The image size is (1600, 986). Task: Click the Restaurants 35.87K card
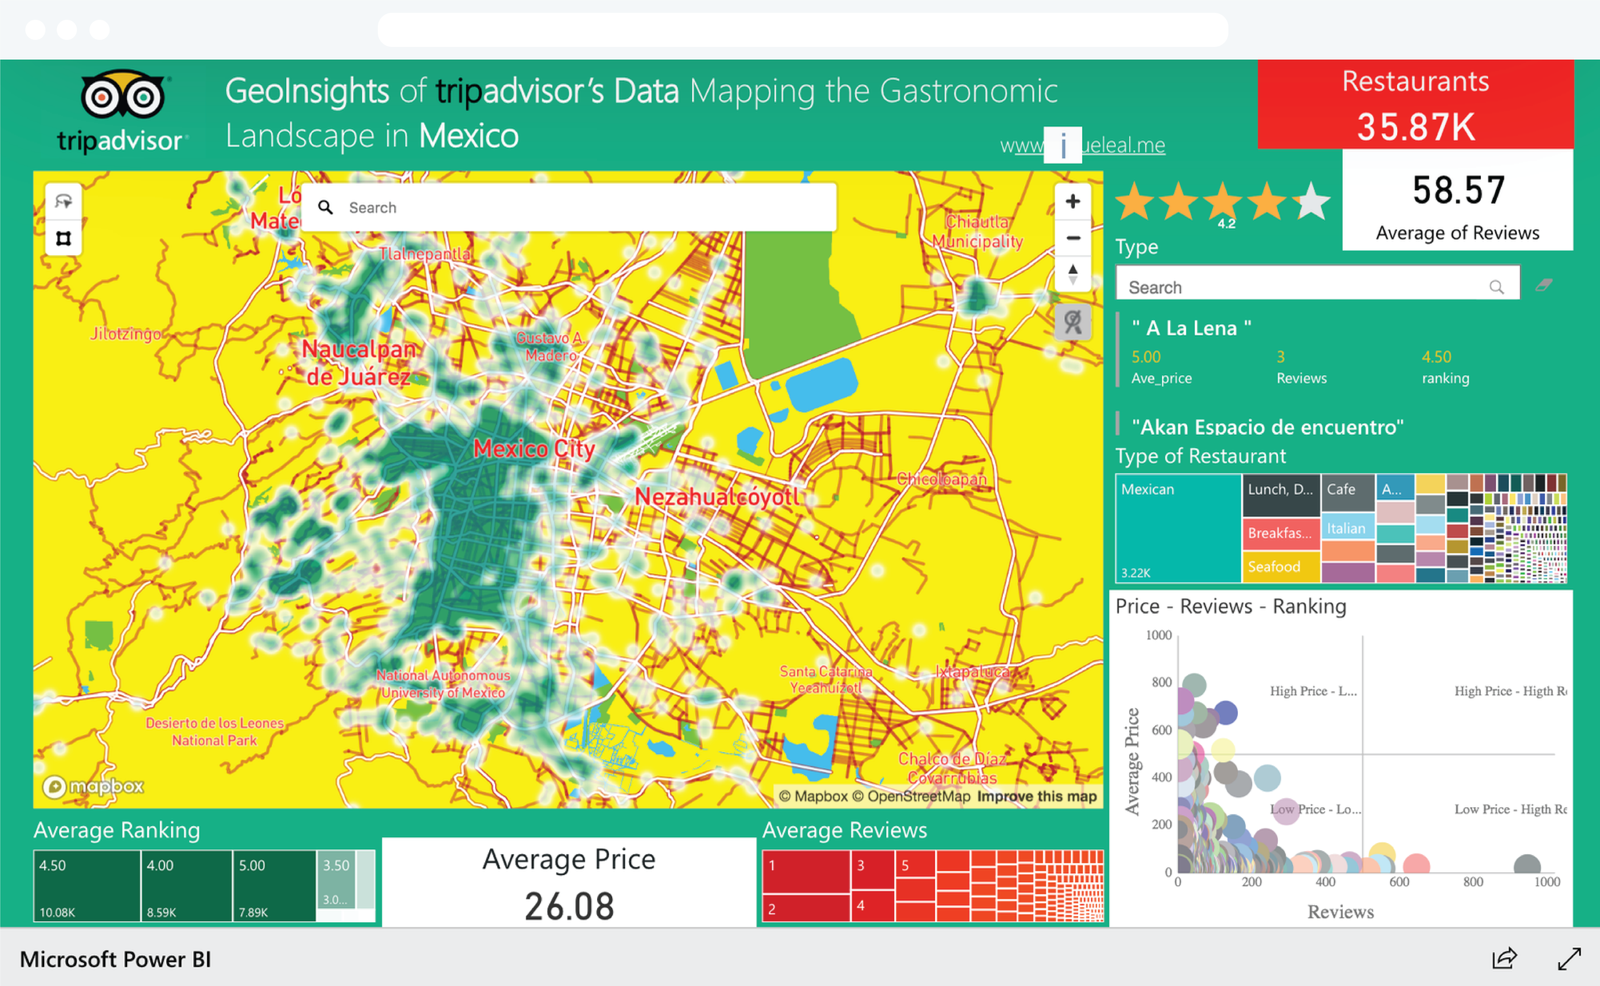(x=1415, y=104)
